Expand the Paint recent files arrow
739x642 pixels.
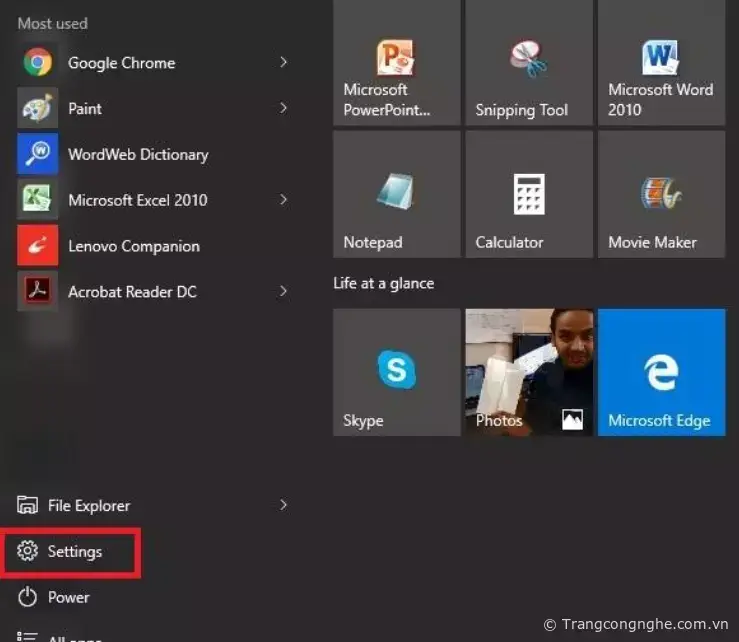283,108
